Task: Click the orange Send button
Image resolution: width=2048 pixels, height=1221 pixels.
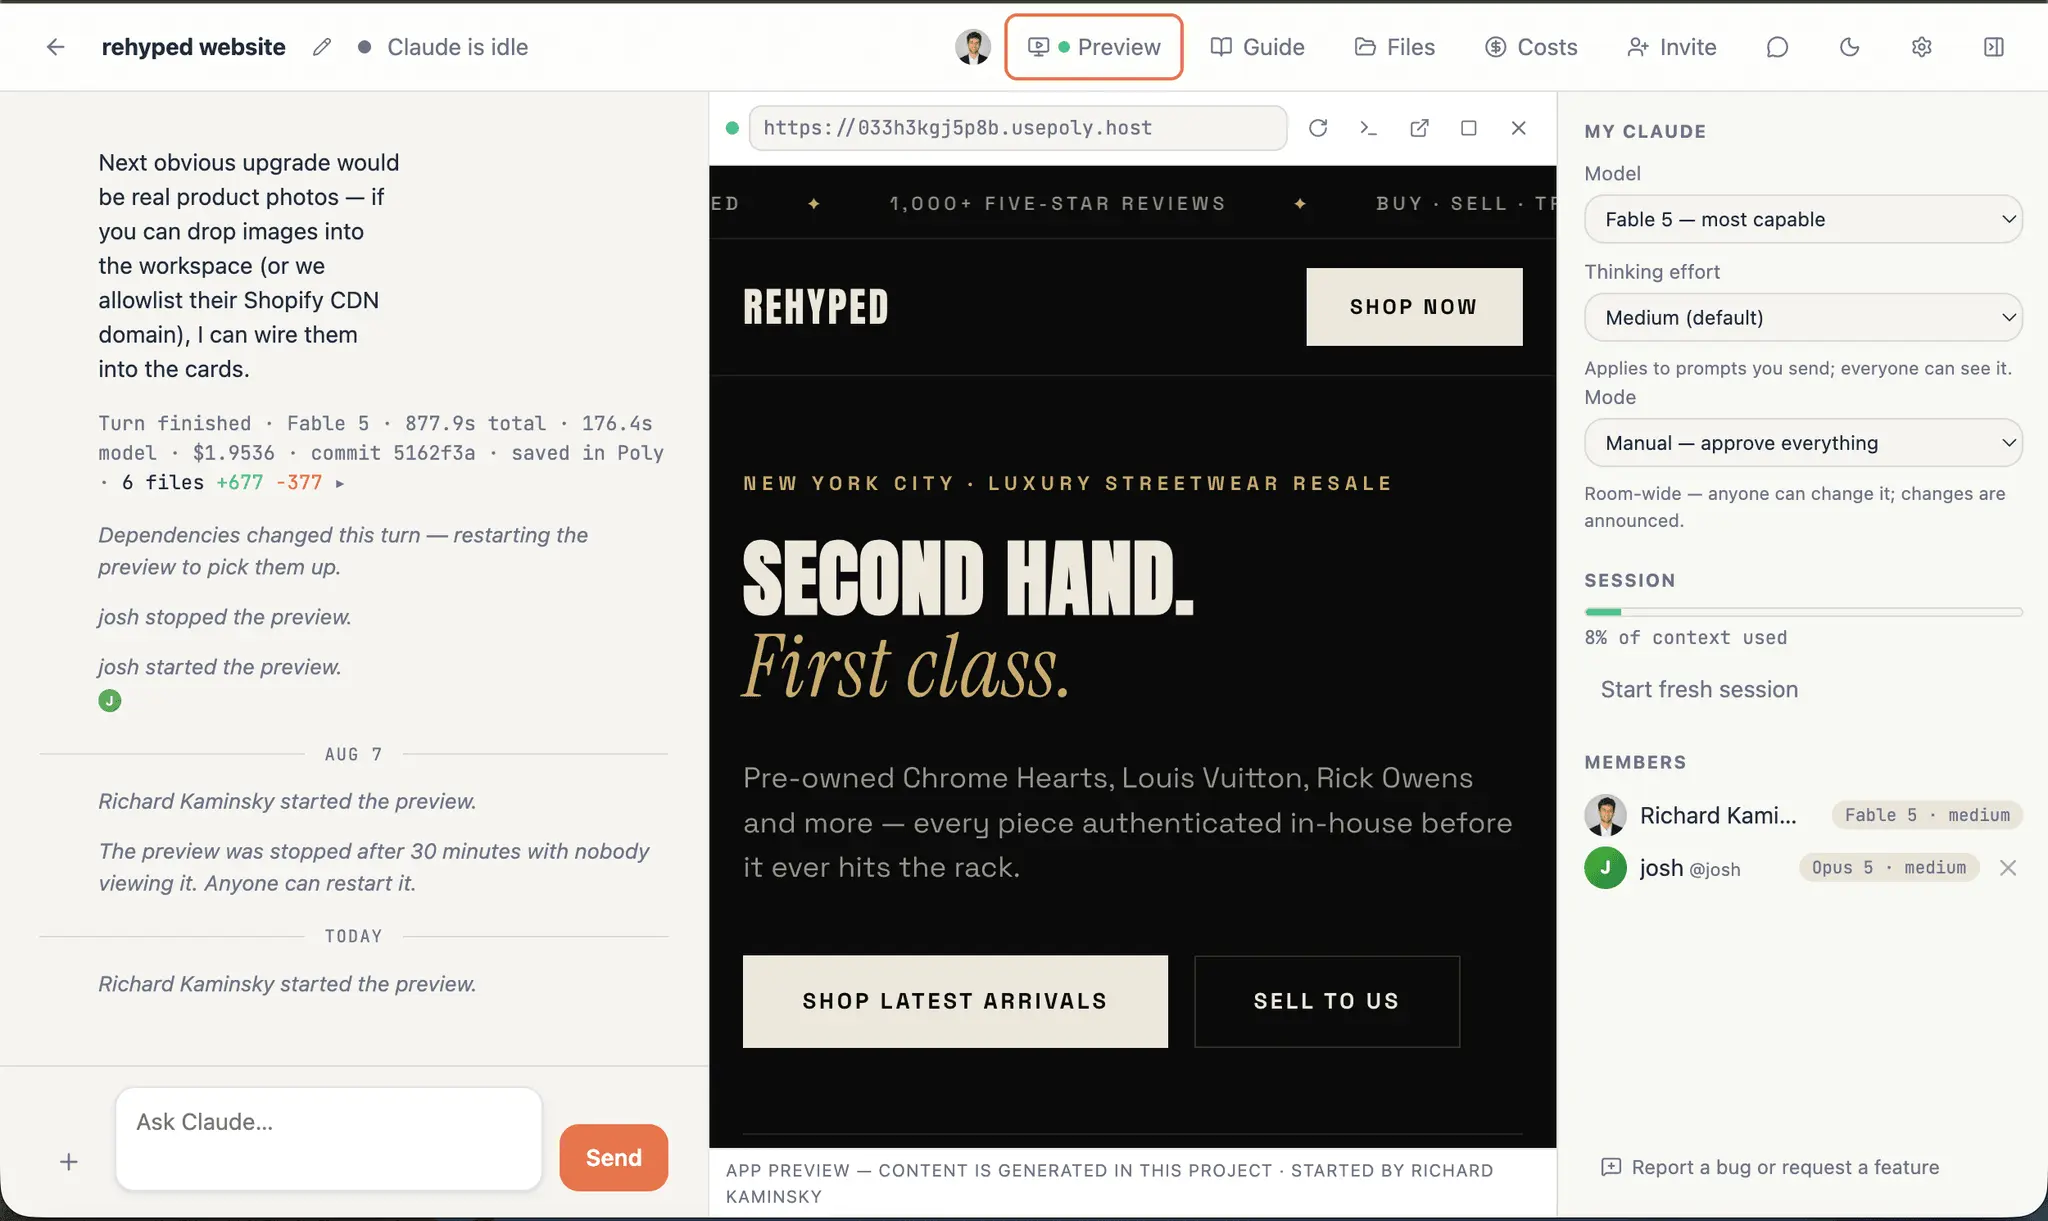Action: pyautogui.click(x=614, y=1157)
